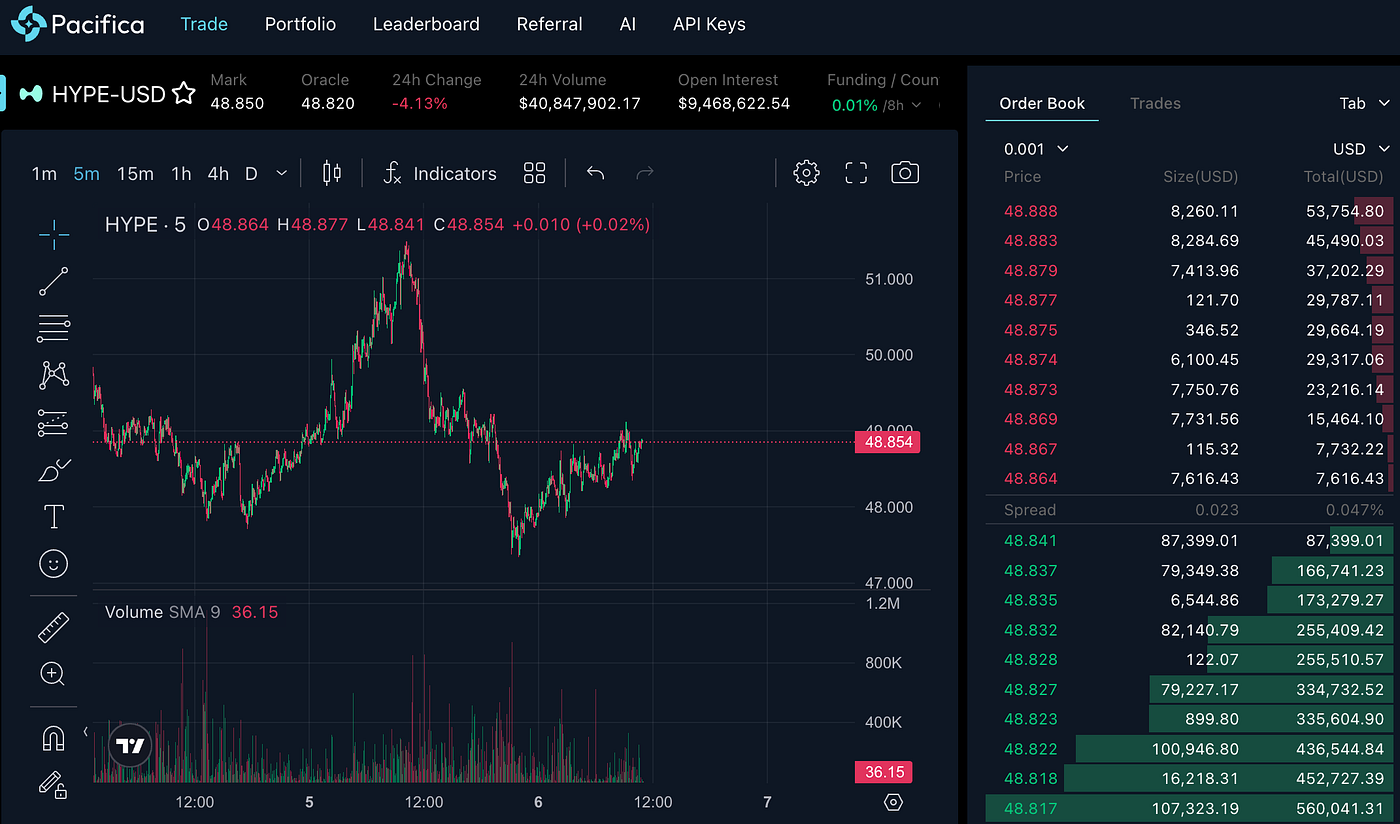Take a chart screenshot with the camera icon
The width and height of the screenshot is (1400, 824).
904,172
